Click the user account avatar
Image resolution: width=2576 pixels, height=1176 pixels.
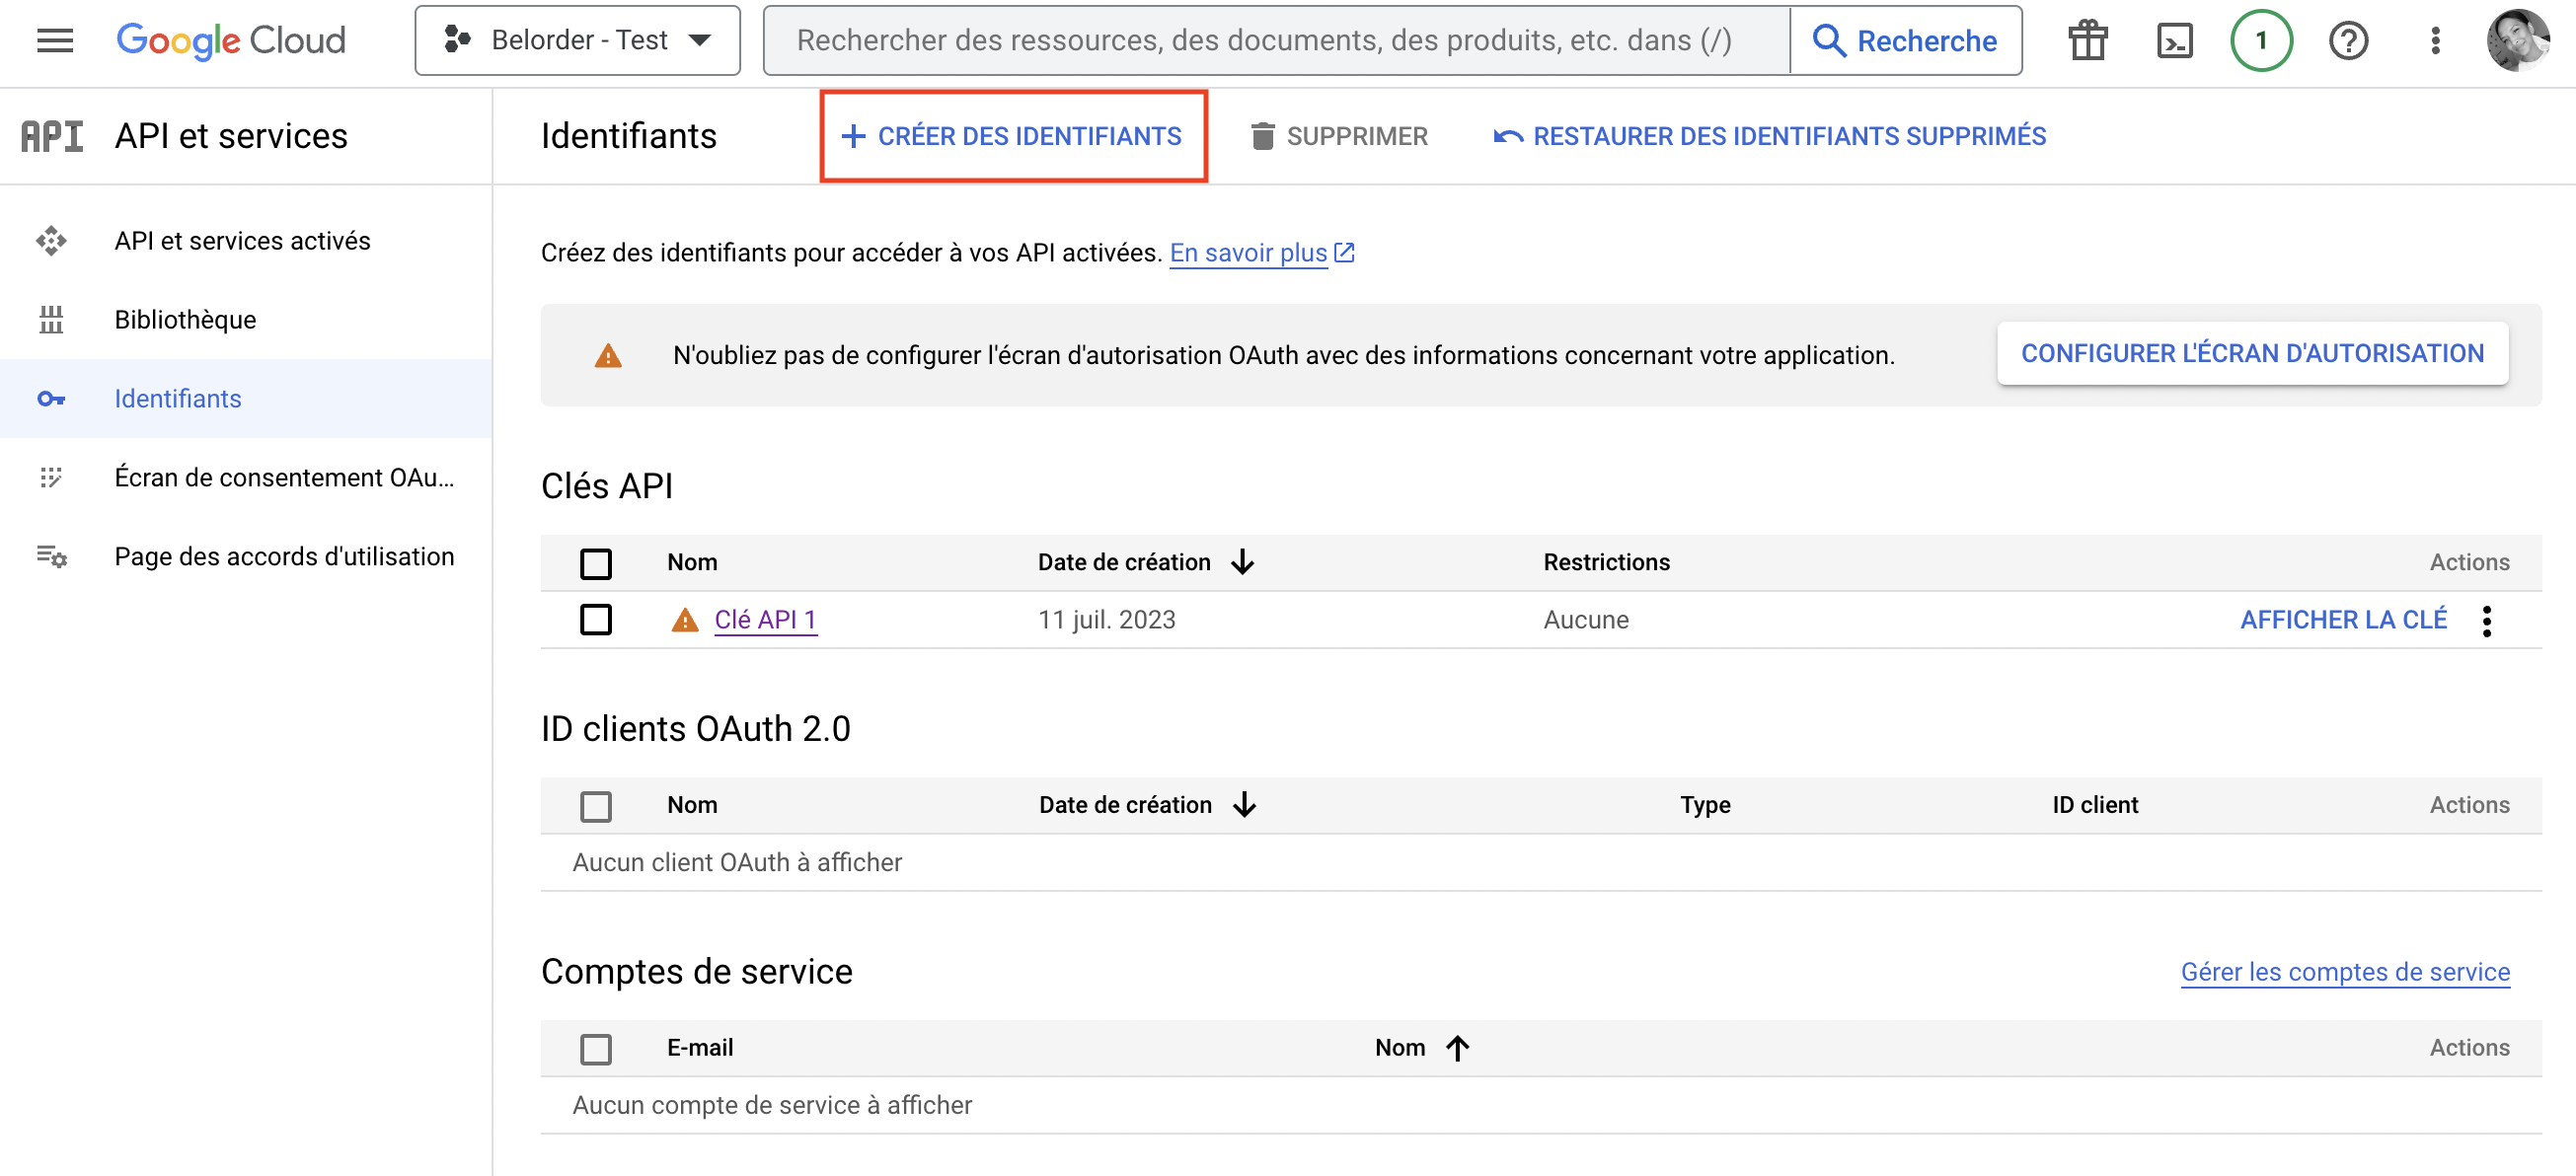pos(2517,40)
